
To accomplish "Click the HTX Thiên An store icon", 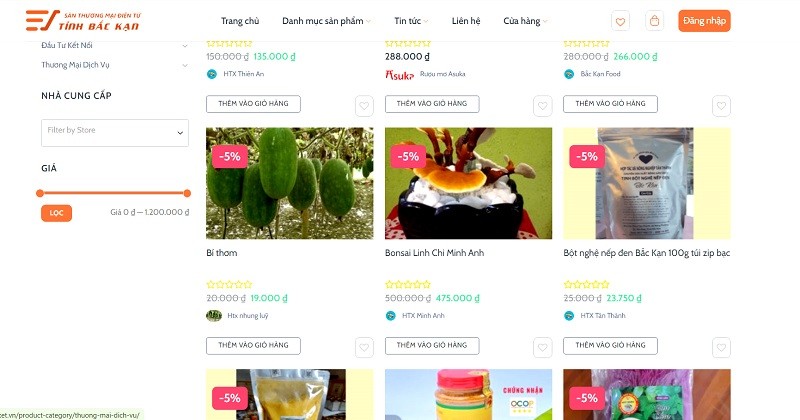I will click(211, 74).
